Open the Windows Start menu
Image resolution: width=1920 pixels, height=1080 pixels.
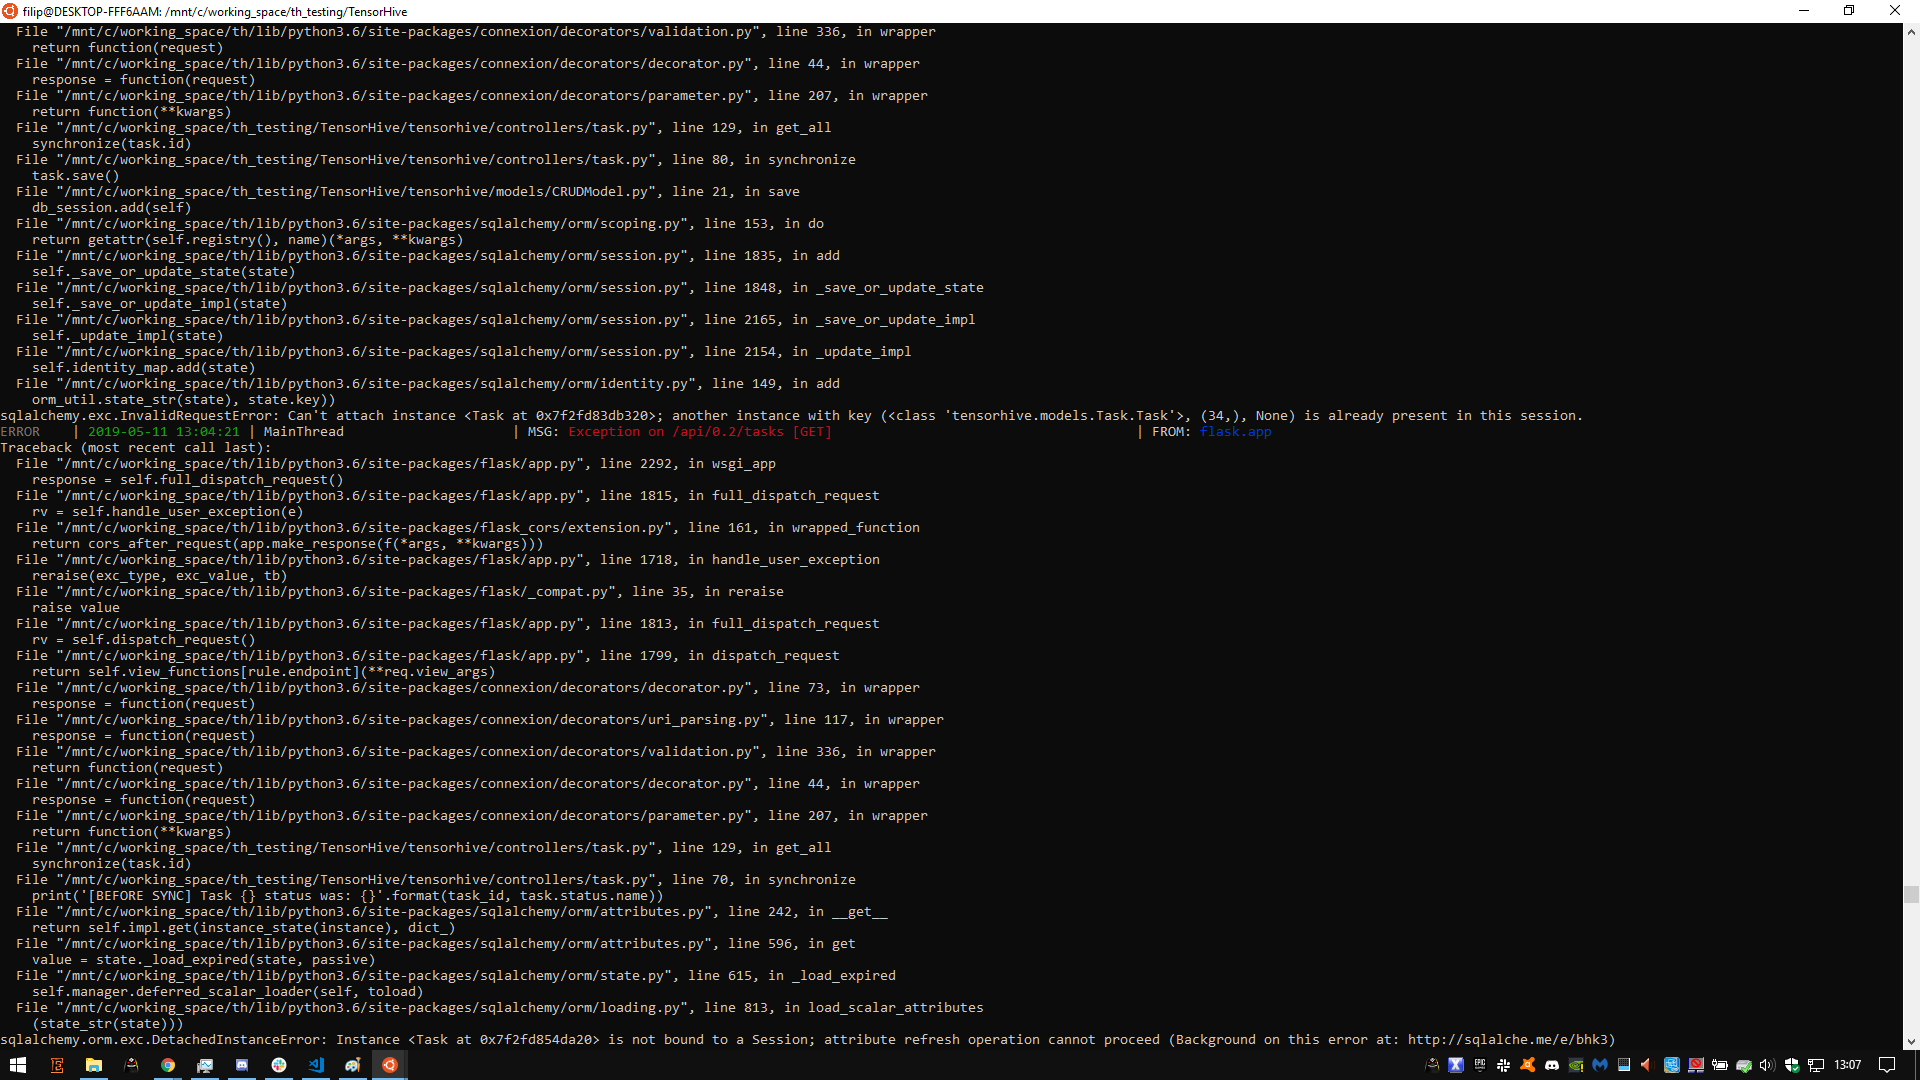tap(18, 1065)
